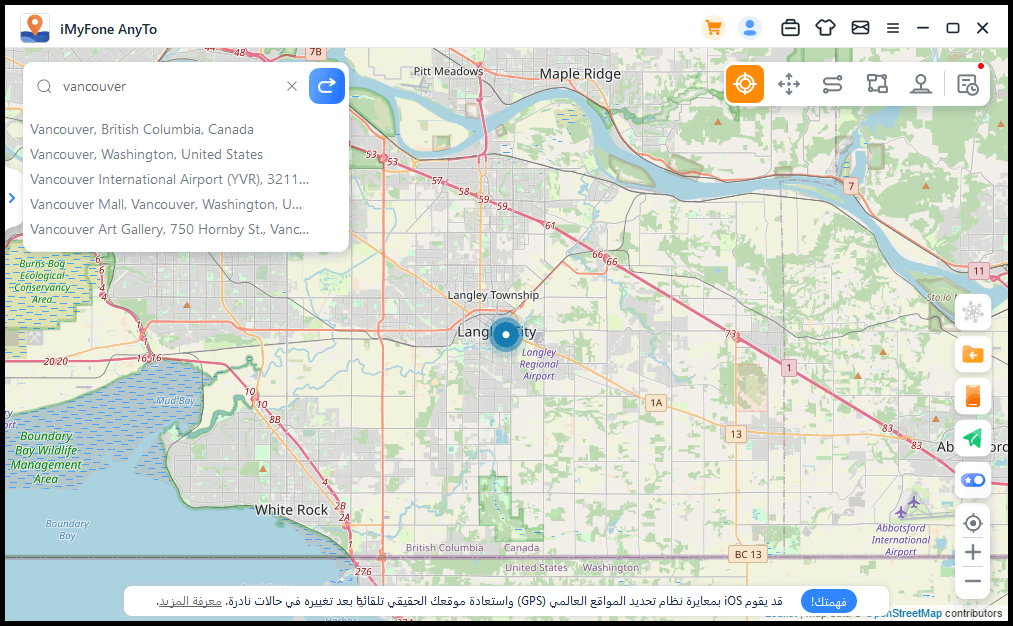Zoom in the map with plus
1013x626 pixels.
[972, 552]
